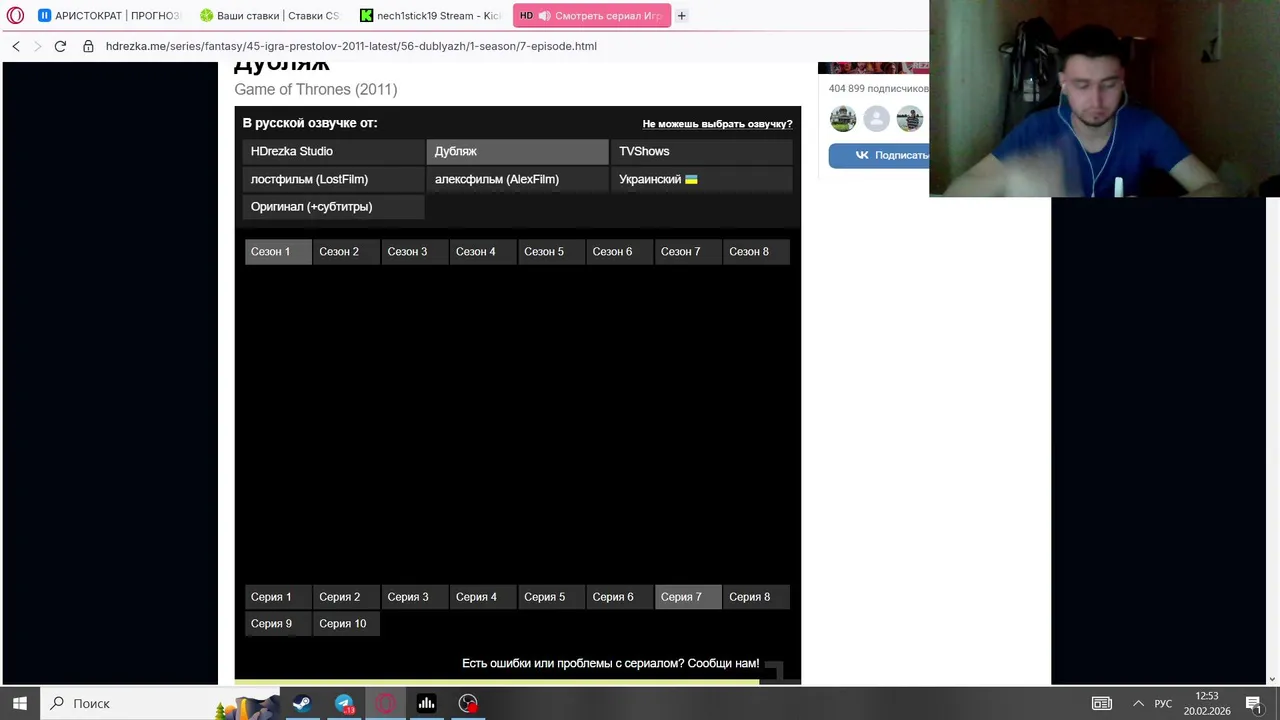The width and height of the screenshot is (1280, 720).
Task: Reload the current page
Action: 60,46
